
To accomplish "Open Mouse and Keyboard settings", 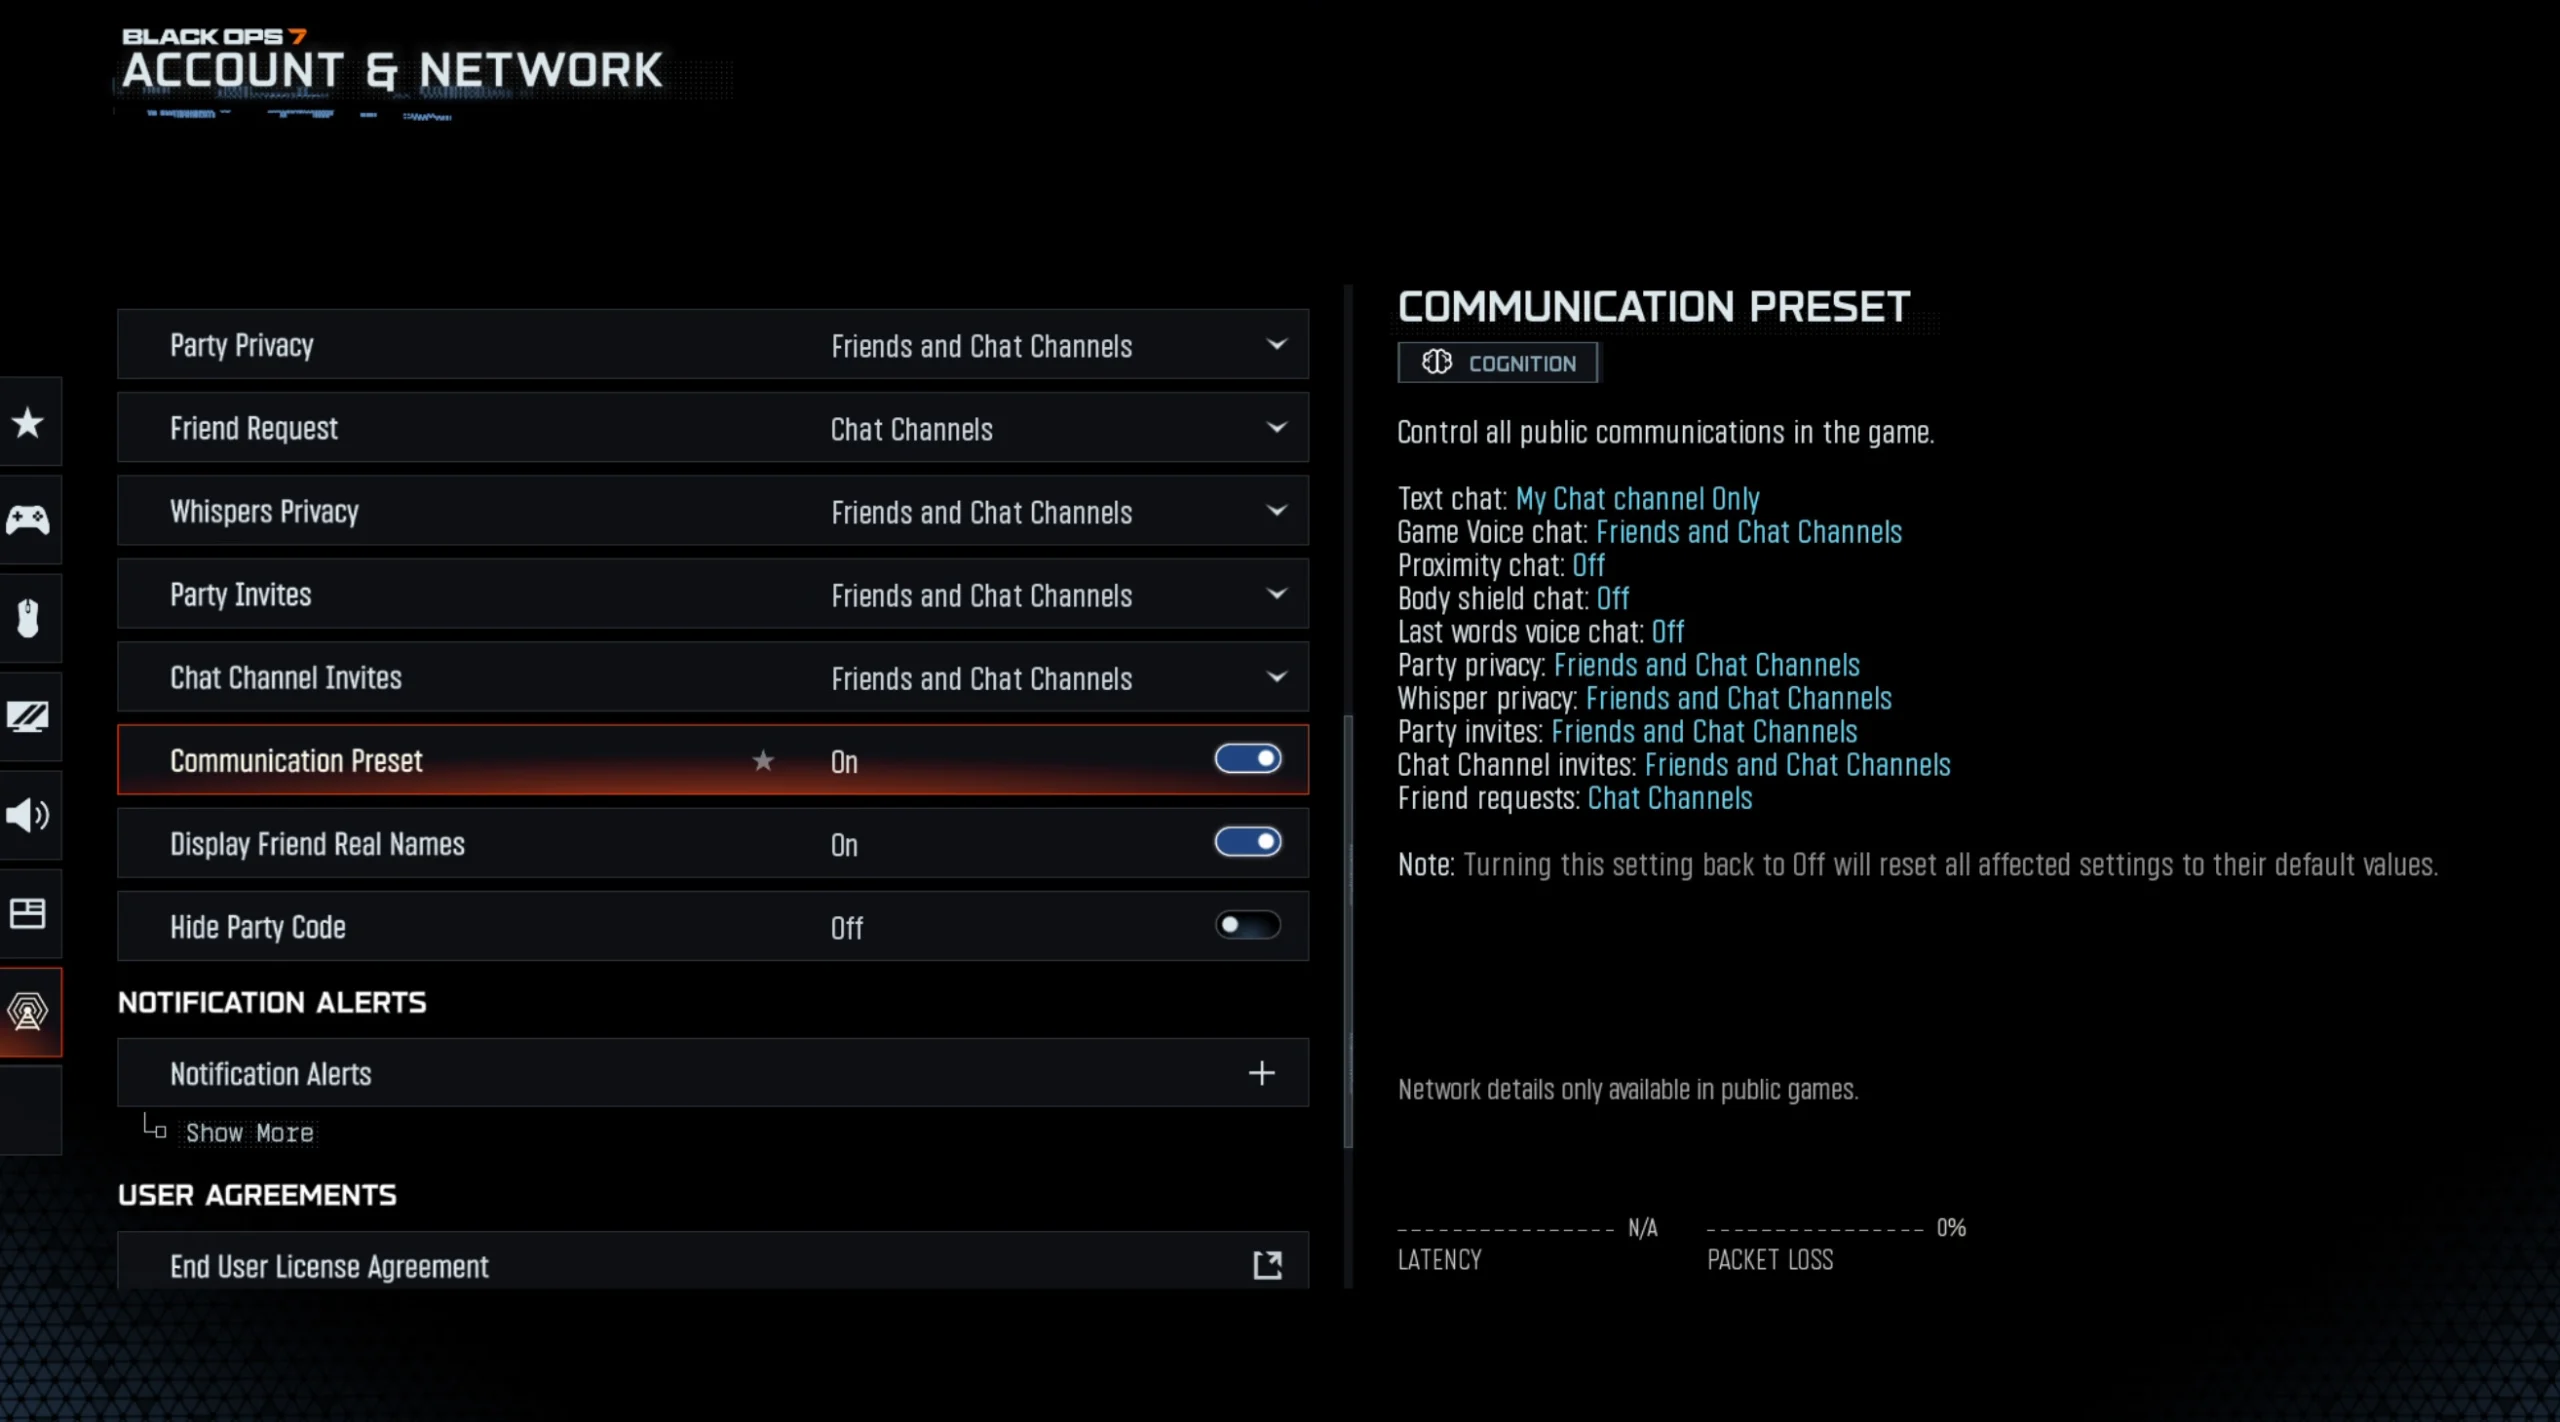I will (x=29, y=617).
